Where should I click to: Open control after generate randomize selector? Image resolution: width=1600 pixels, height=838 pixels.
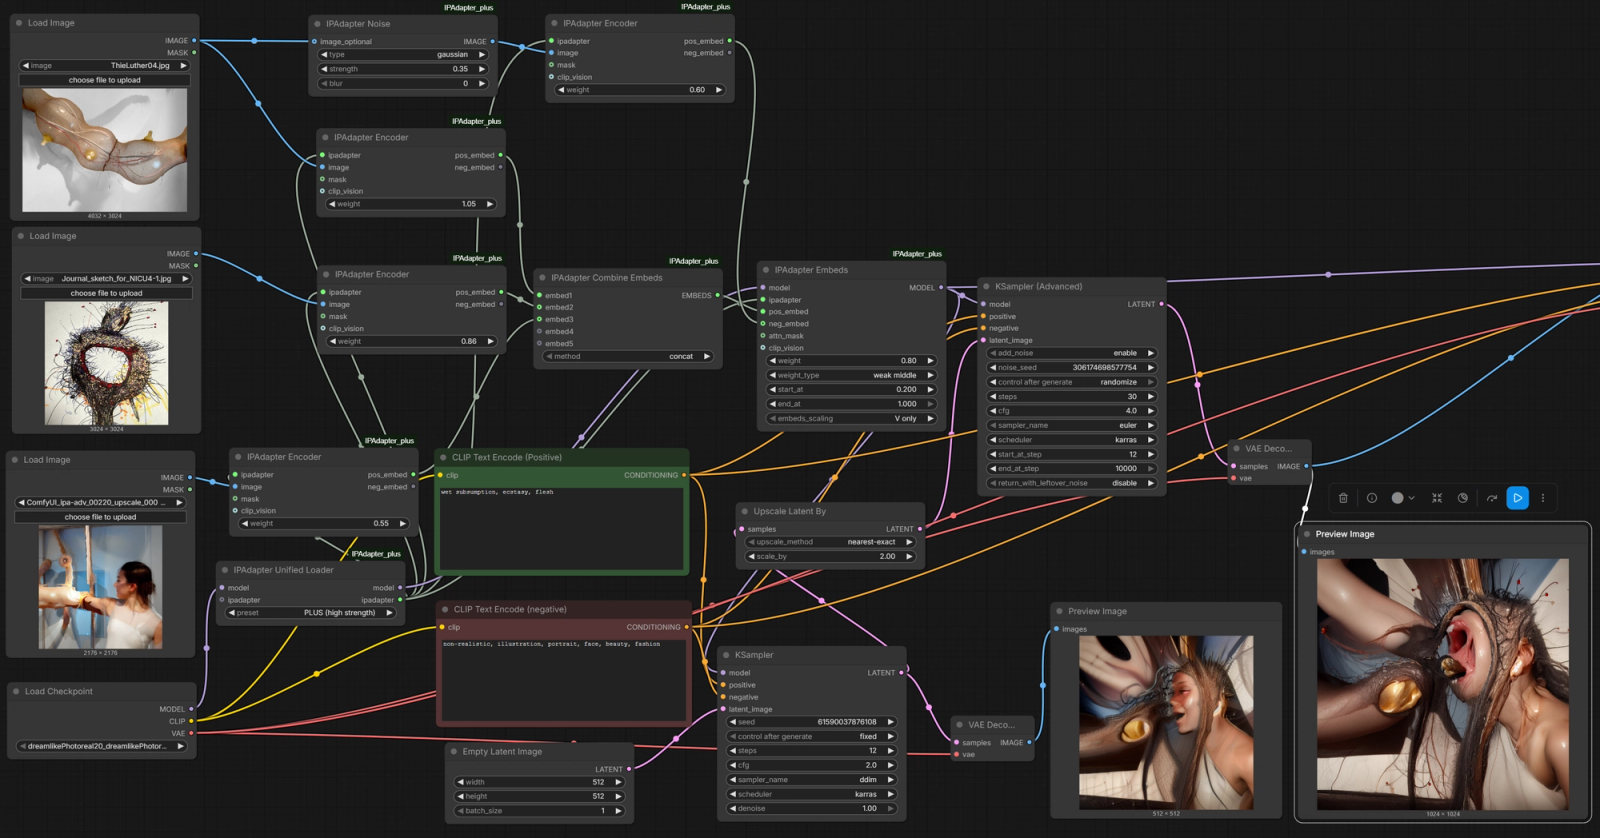(x=1072, y=382)
